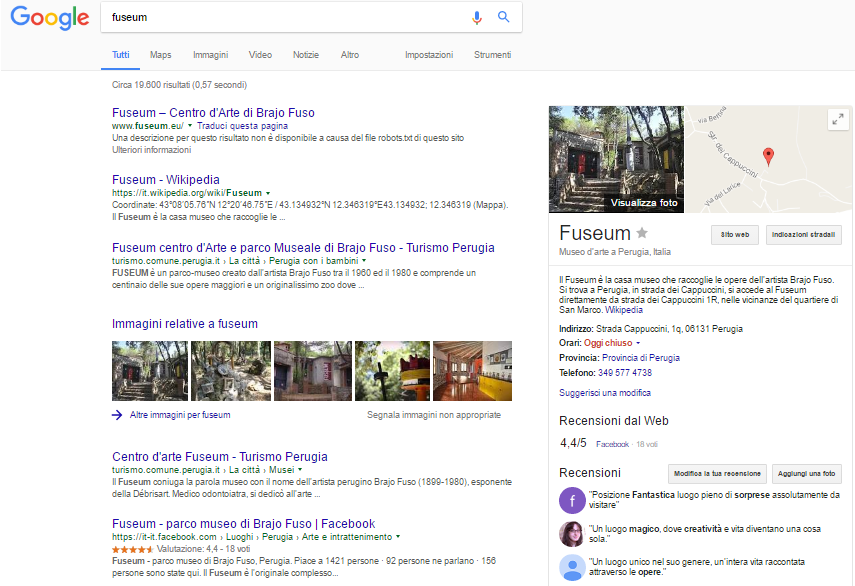Image resolution: width=855 pixels, height=586 pixels.
Task: Switch to the Maps tab
Action: (160, 55)
